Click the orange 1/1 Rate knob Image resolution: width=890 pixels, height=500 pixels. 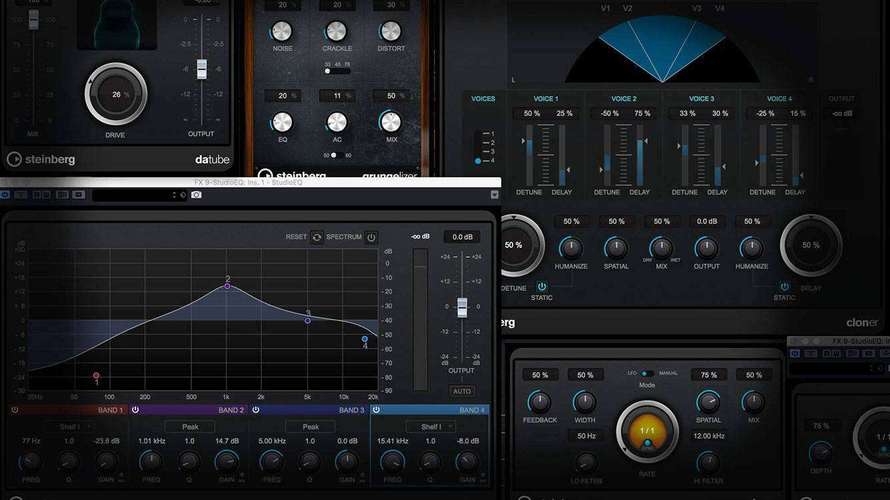(646, 428)
